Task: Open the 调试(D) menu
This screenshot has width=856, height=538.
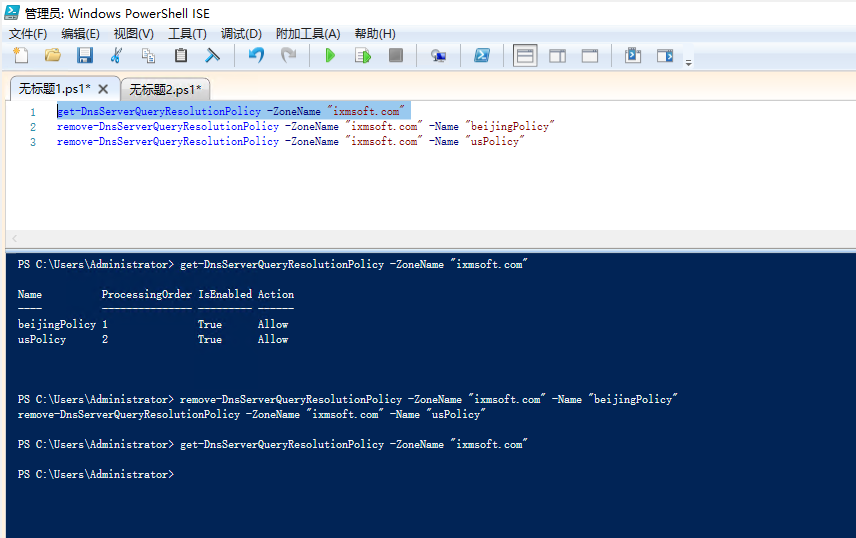Action: [241, 34]
